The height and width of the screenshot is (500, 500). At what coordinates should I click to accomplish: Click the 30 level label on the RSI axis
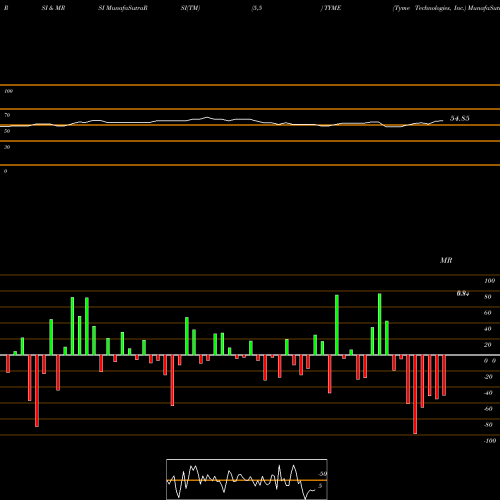click(7, 147)
